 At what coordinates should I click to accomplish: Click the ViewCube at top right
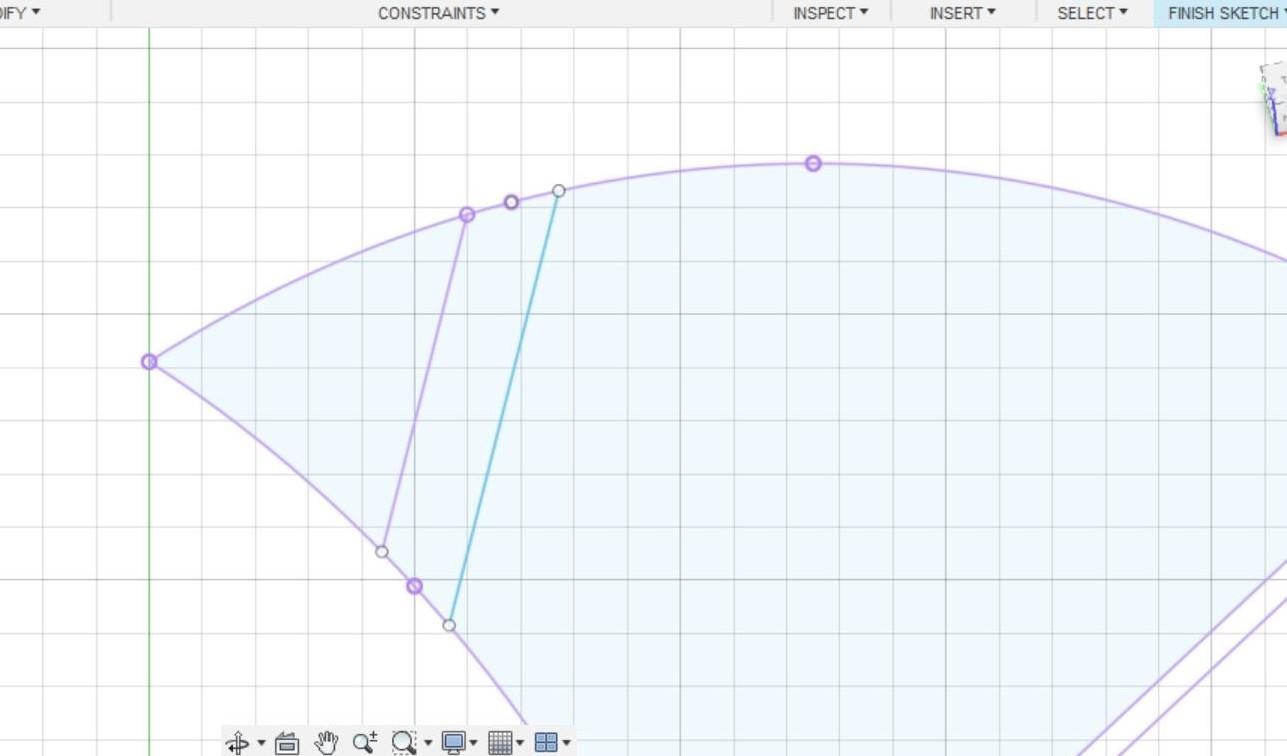(1273, 98)
